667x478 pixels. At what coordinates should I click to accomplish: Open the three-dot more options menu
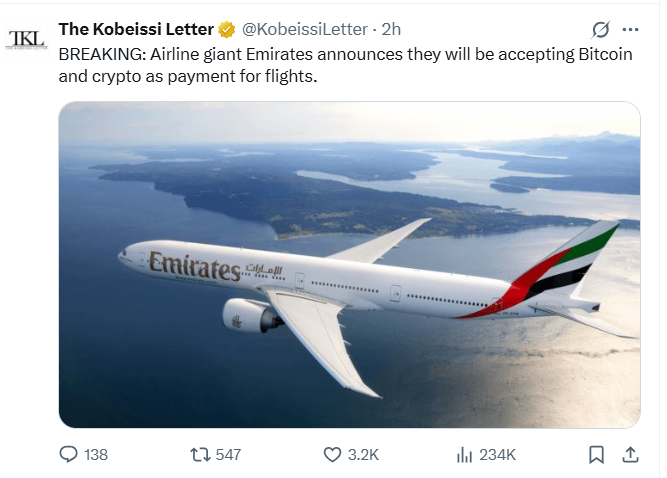[x=630, y=29]
